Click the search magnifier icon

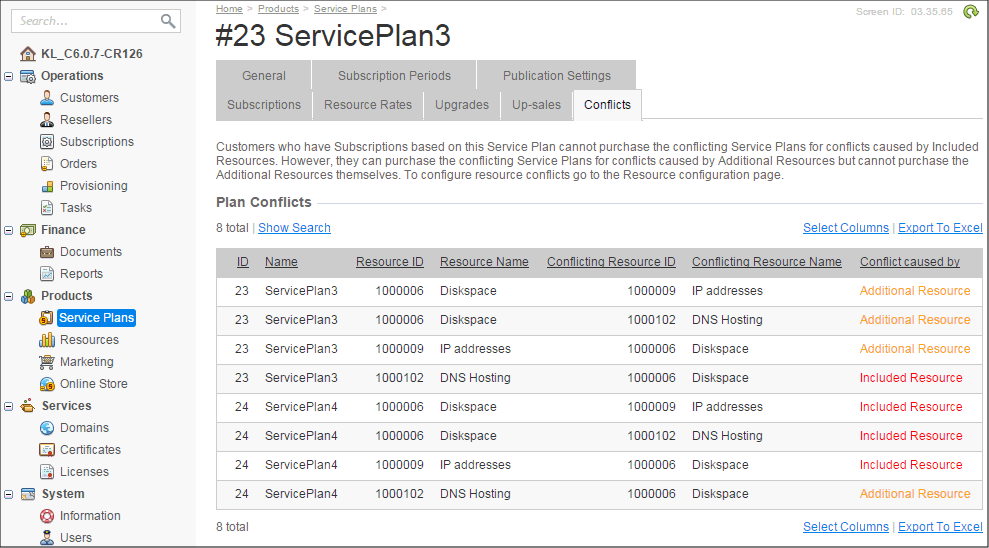coord(167,21)
